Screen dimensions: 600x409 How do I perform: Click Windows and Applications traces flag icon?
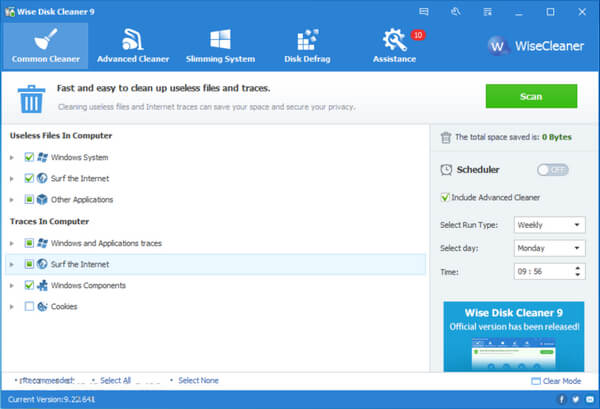point(42,243)
